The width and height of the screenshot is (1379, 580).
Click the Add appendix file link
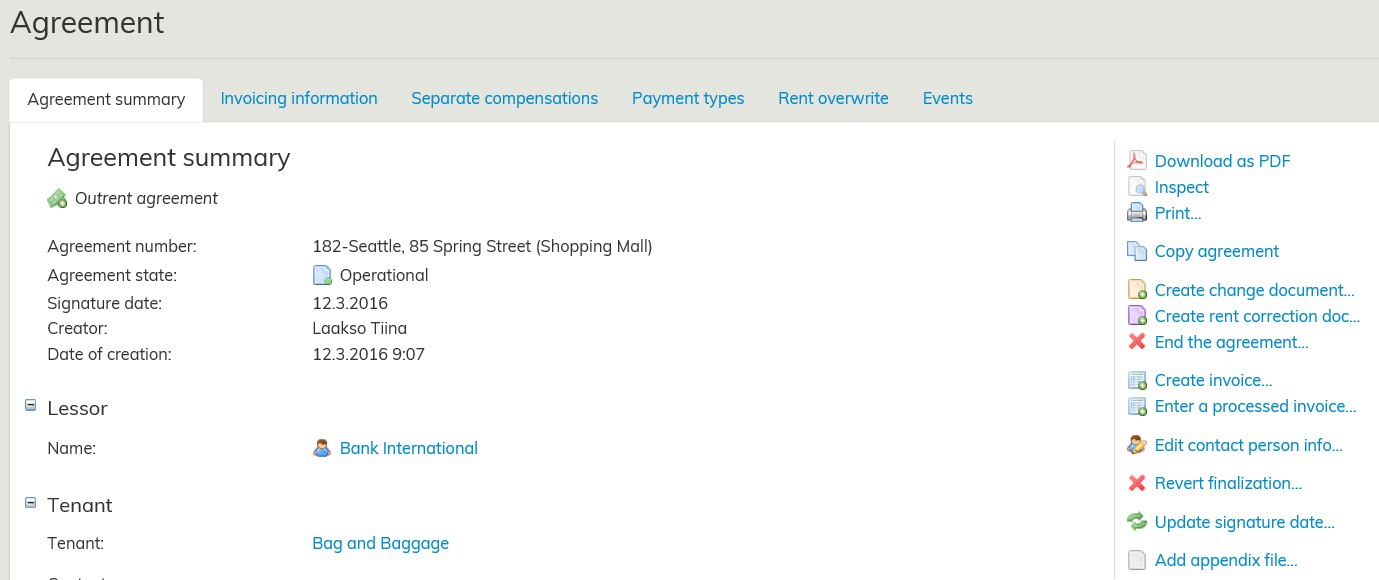point(1225,560)
